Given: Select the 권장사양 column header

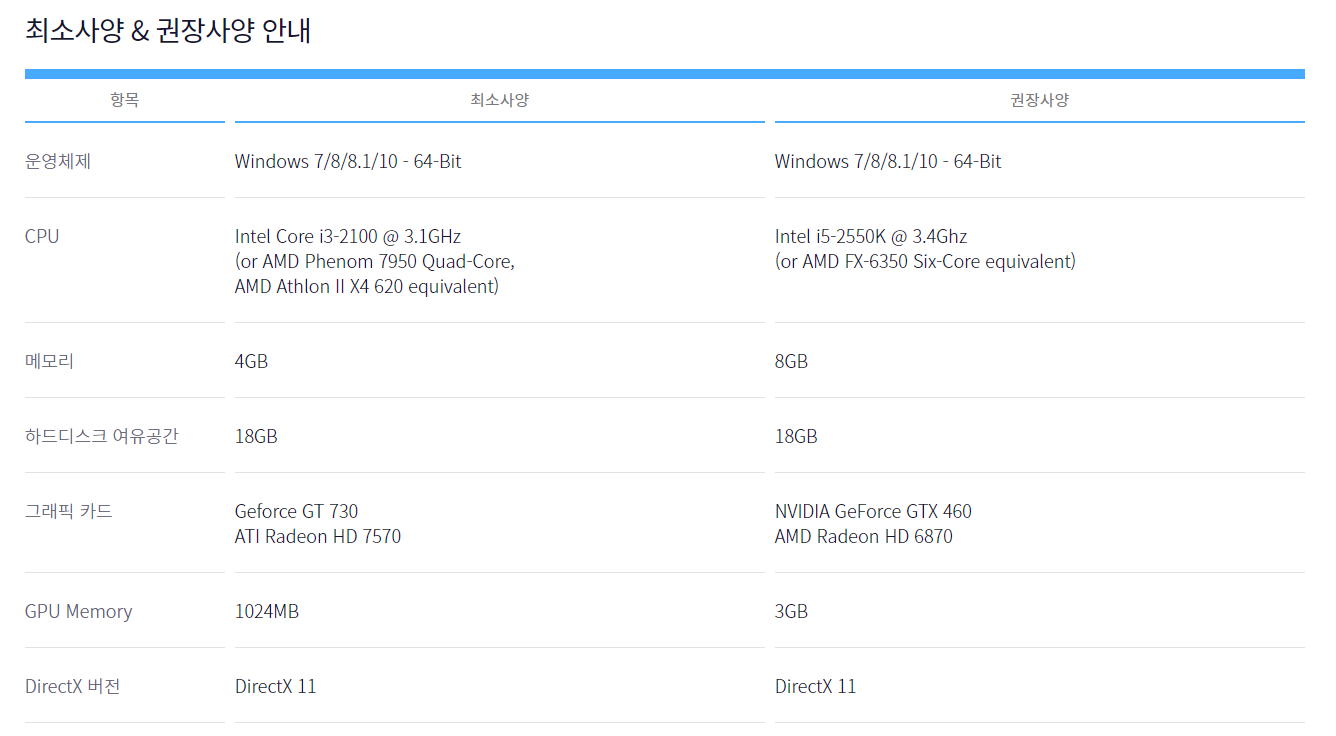Looking at the screenshot, I should tap(1040, 100).
